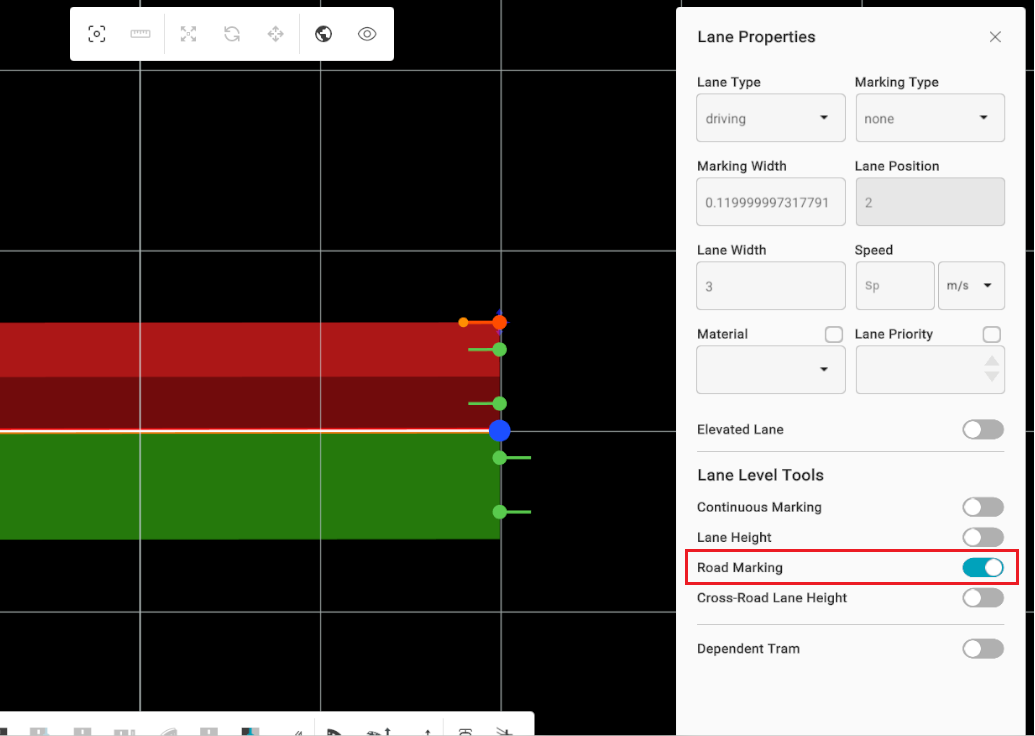This screenshot has height=736, width=1035.
Task: Click the scale expand-arrows tool icon
Action: 188,34
